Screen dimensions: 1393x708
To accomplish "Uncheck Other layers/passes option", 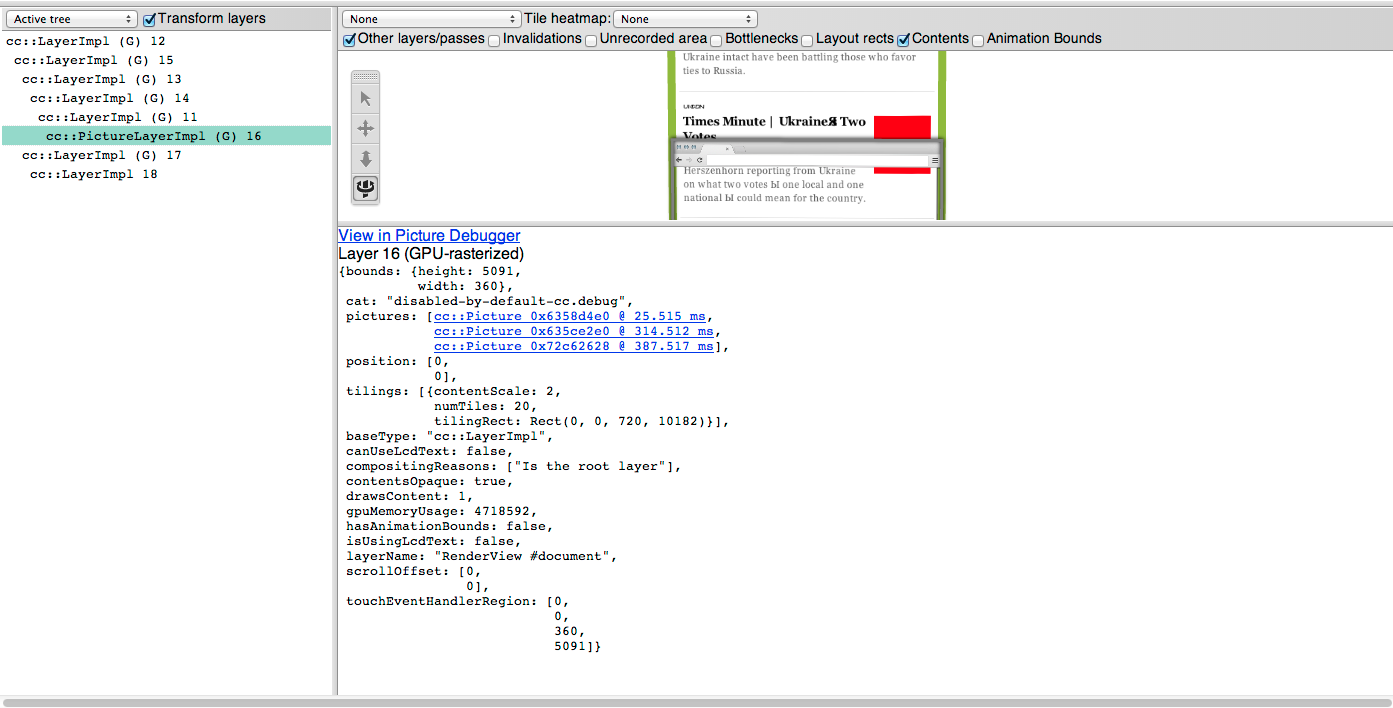I will [x=349, y=40].
